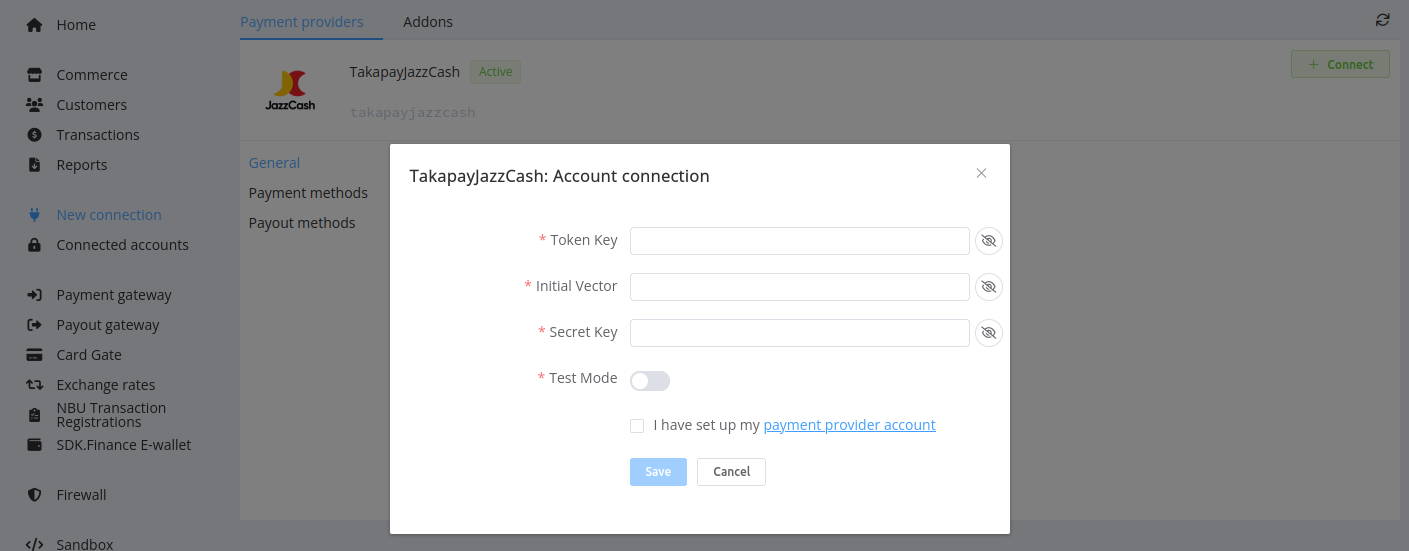
Task: Reveal the Secret Key field contents
Action: (x=989, y=333)
